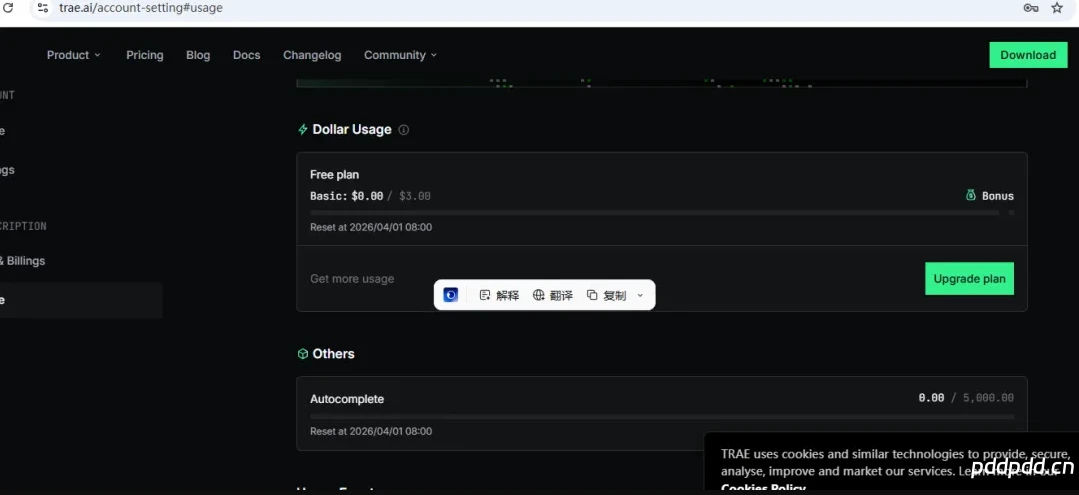Click the Bonus money bag icon

[971, 195]
